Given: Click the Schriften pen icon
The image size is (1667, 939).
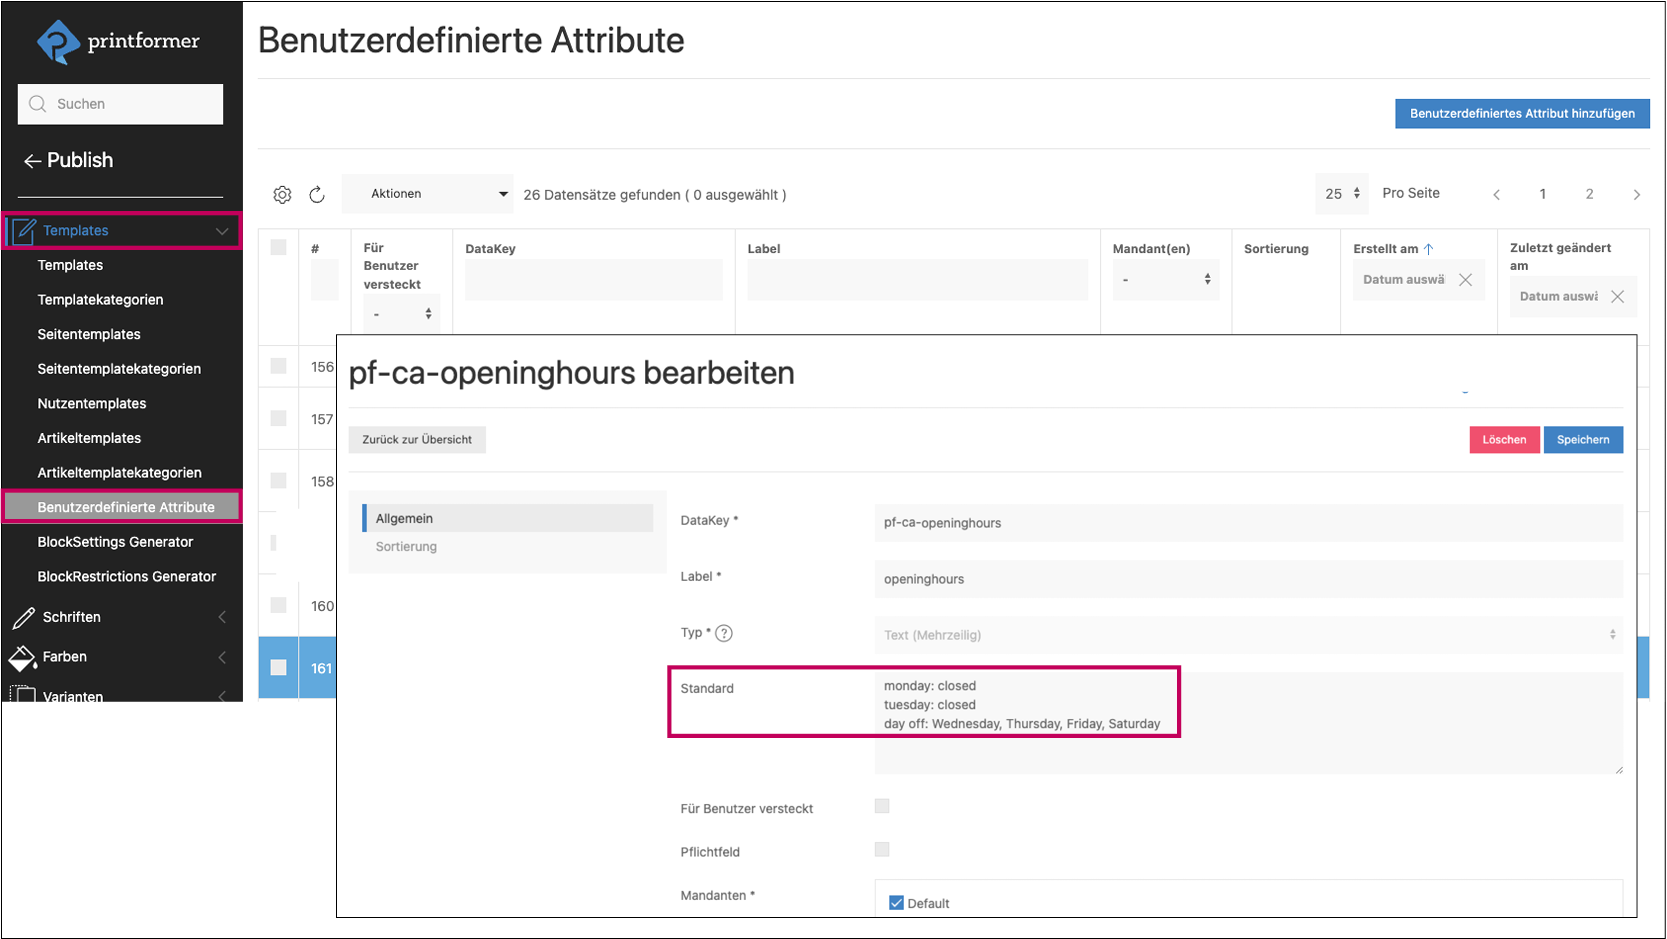Looking at the screenshot, I should (x=23, y=618).
